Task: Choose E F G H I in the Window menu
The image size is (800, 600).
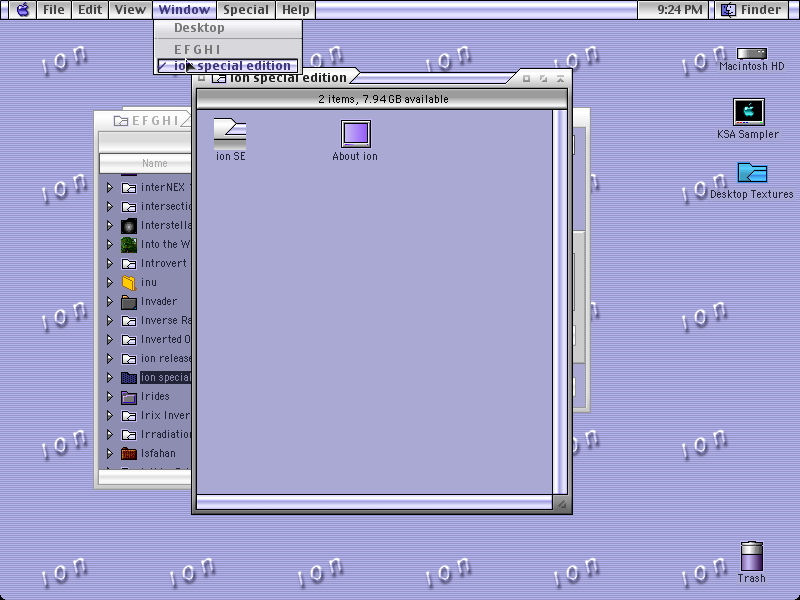Action: (x=228, y=49)
